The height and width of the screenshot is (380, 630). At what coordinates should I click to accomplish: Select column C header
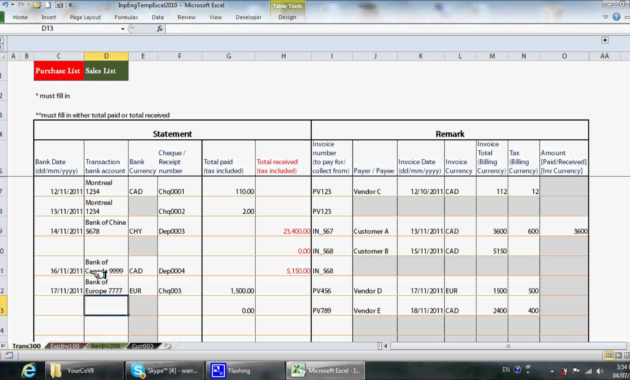(59, 56)
